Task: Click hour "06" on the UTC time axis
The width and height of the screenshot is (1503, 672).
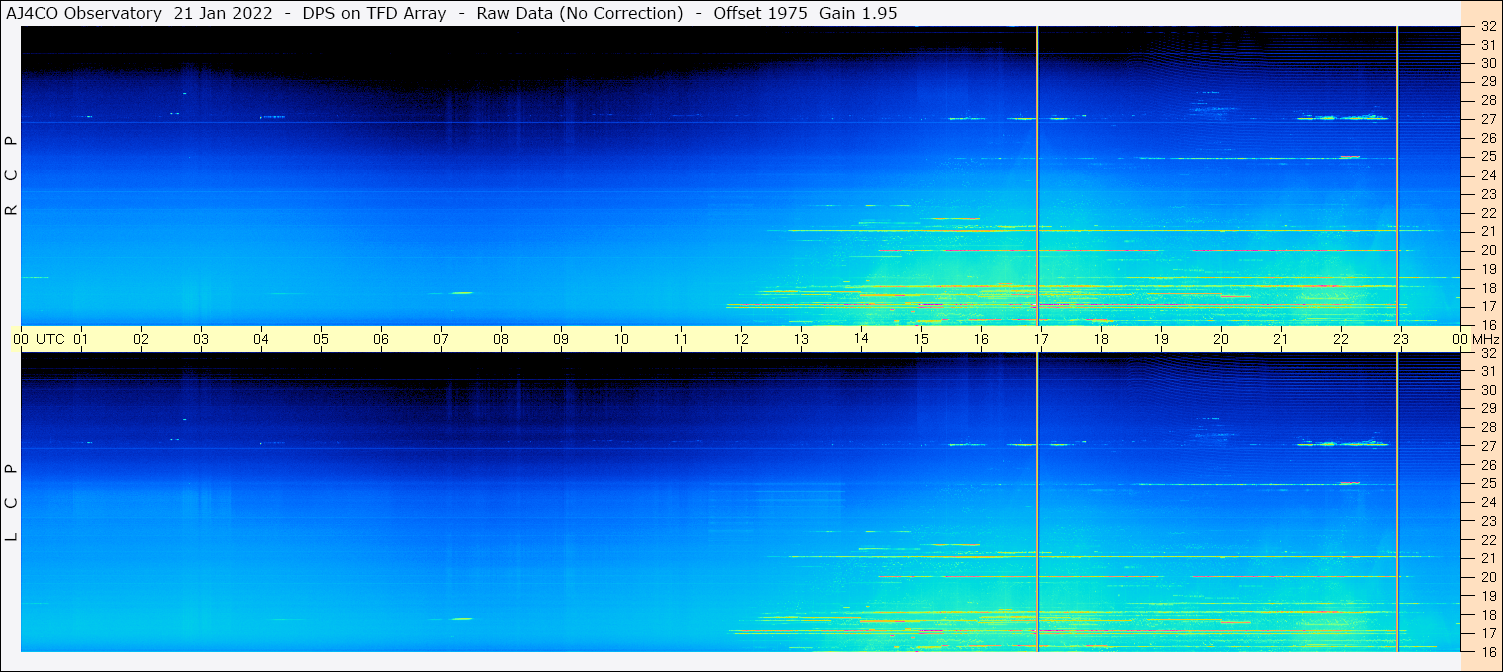Action: click(x=381, y=339)
